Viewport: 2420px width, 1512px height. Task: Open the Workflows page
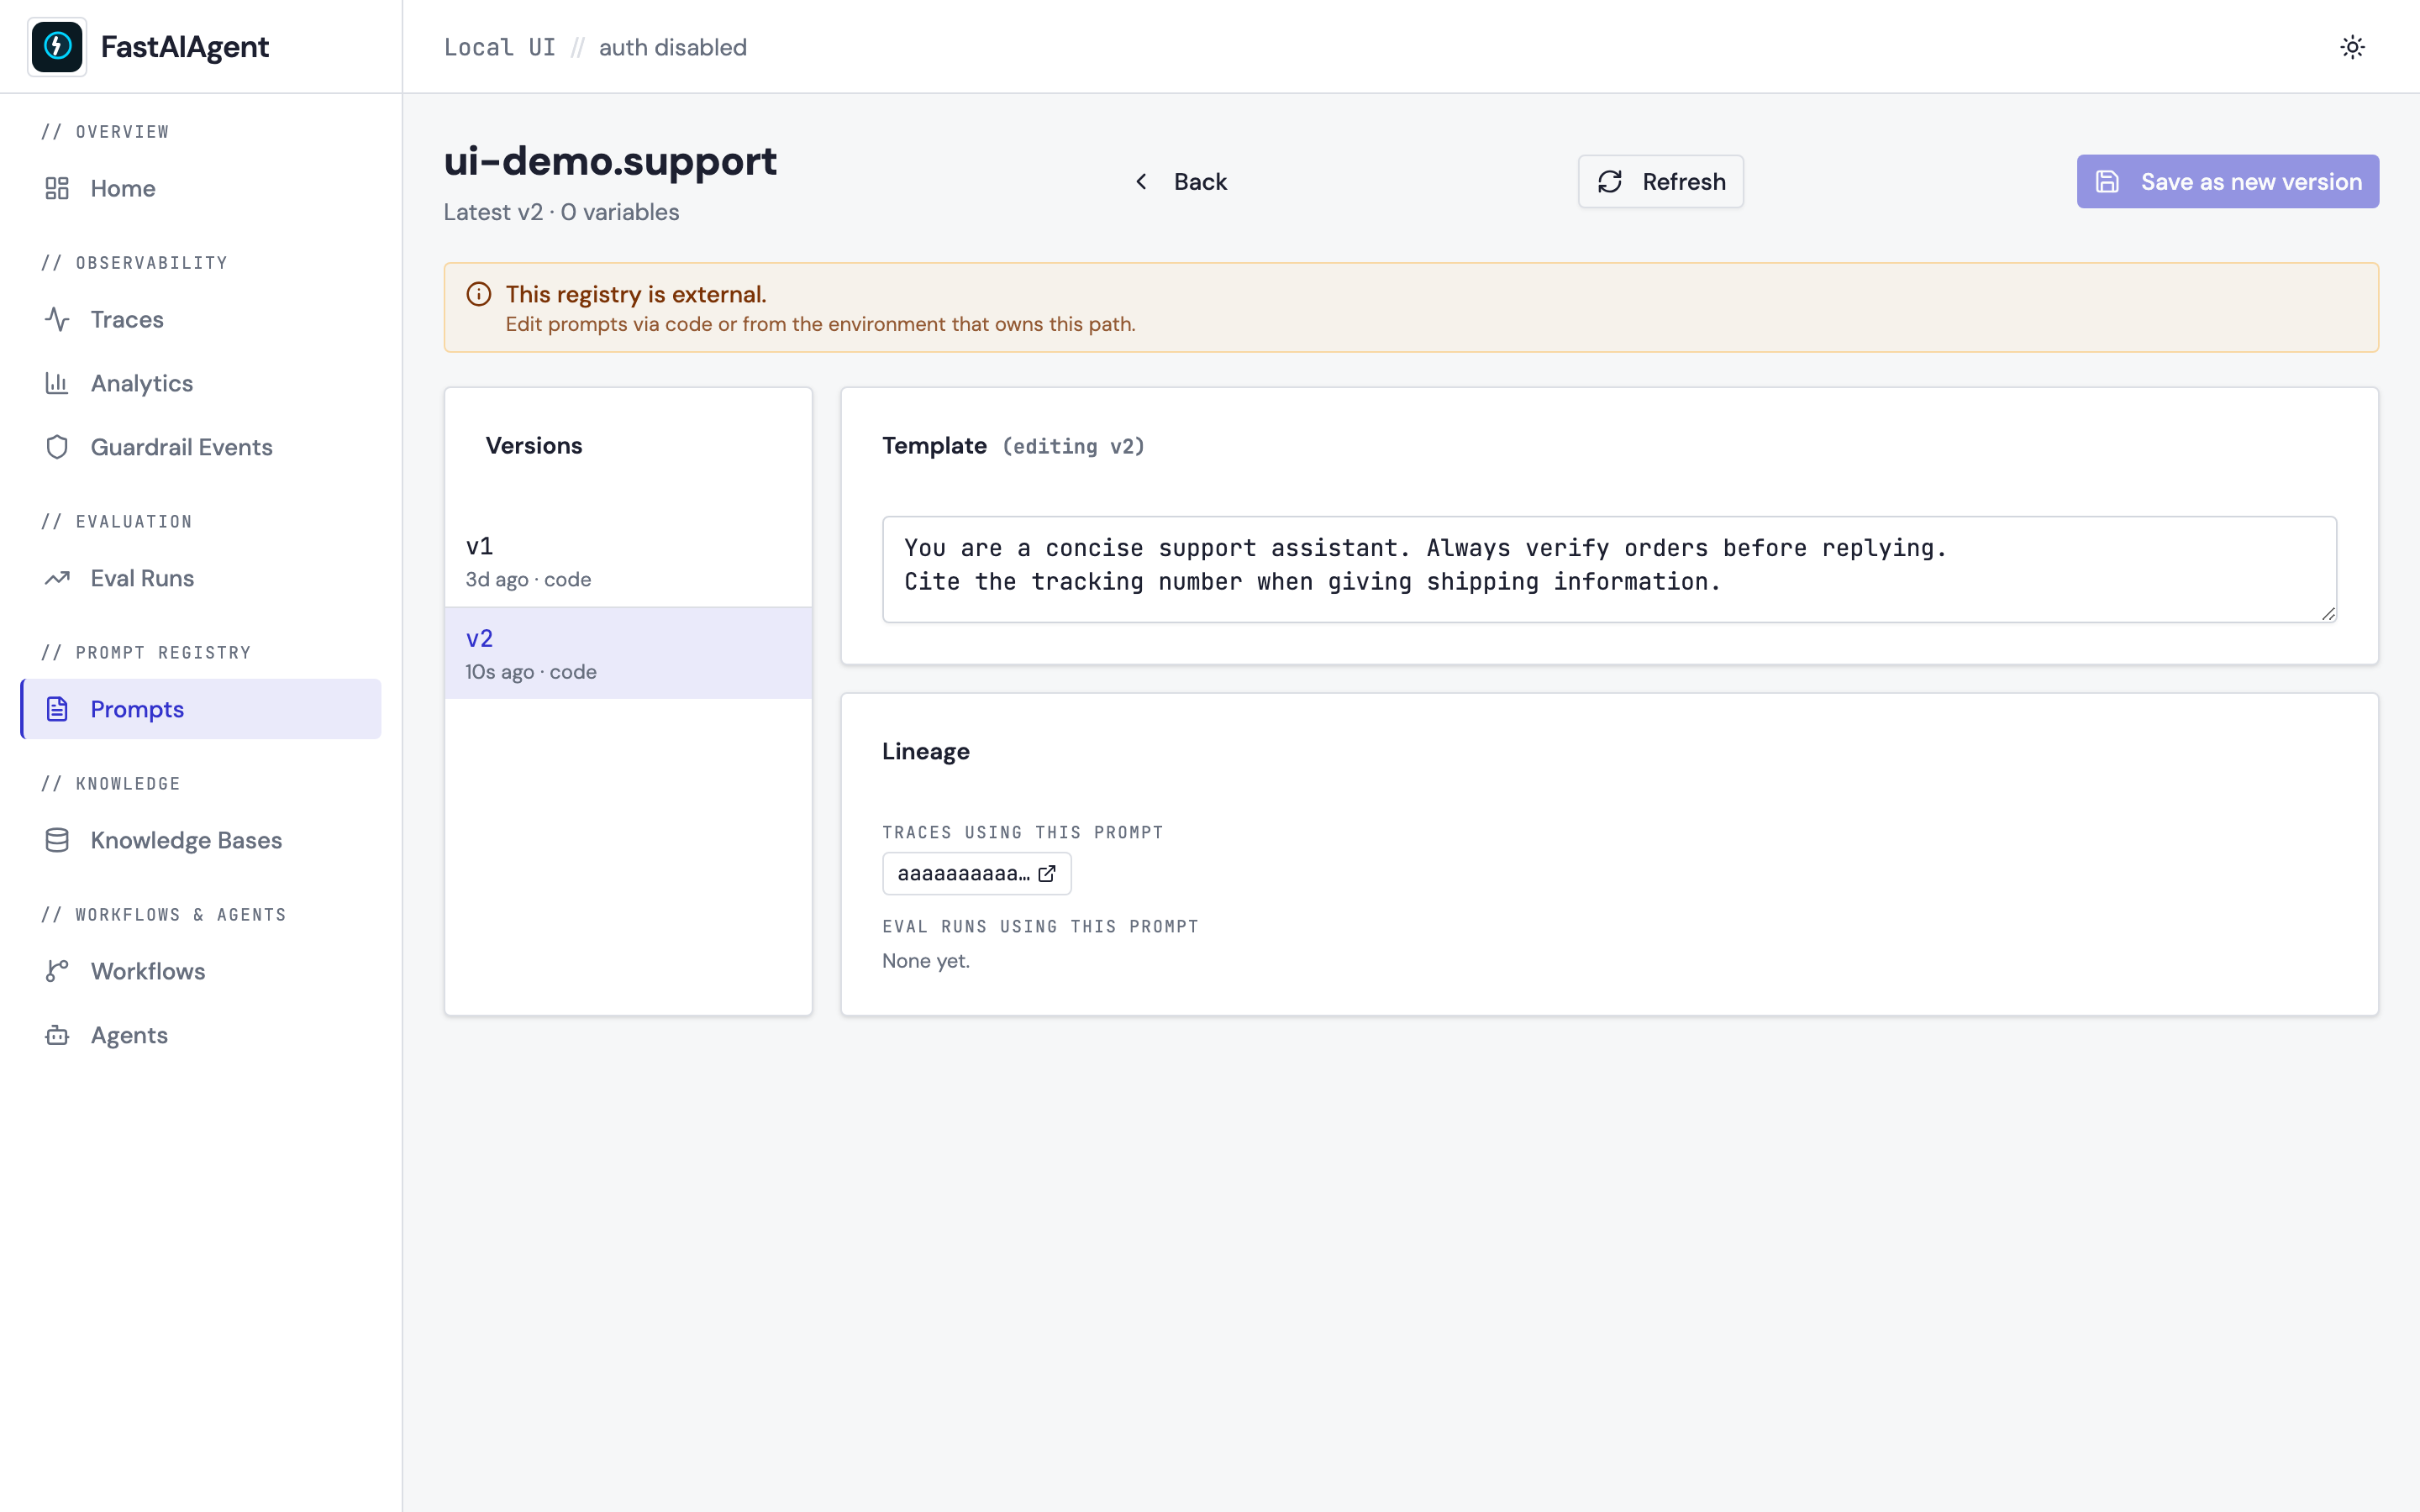(201, 971)
